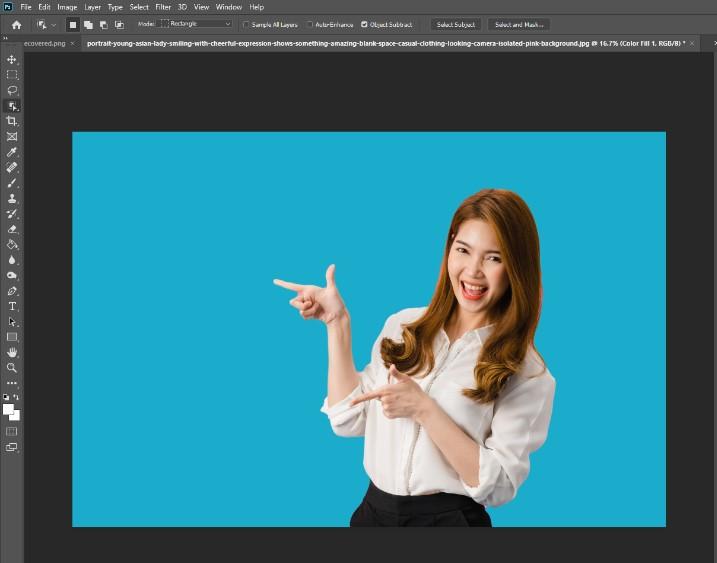Select the Path Selection tool
Screen dimensions: 717x563
pyautogui.click(x=12, y=322)
